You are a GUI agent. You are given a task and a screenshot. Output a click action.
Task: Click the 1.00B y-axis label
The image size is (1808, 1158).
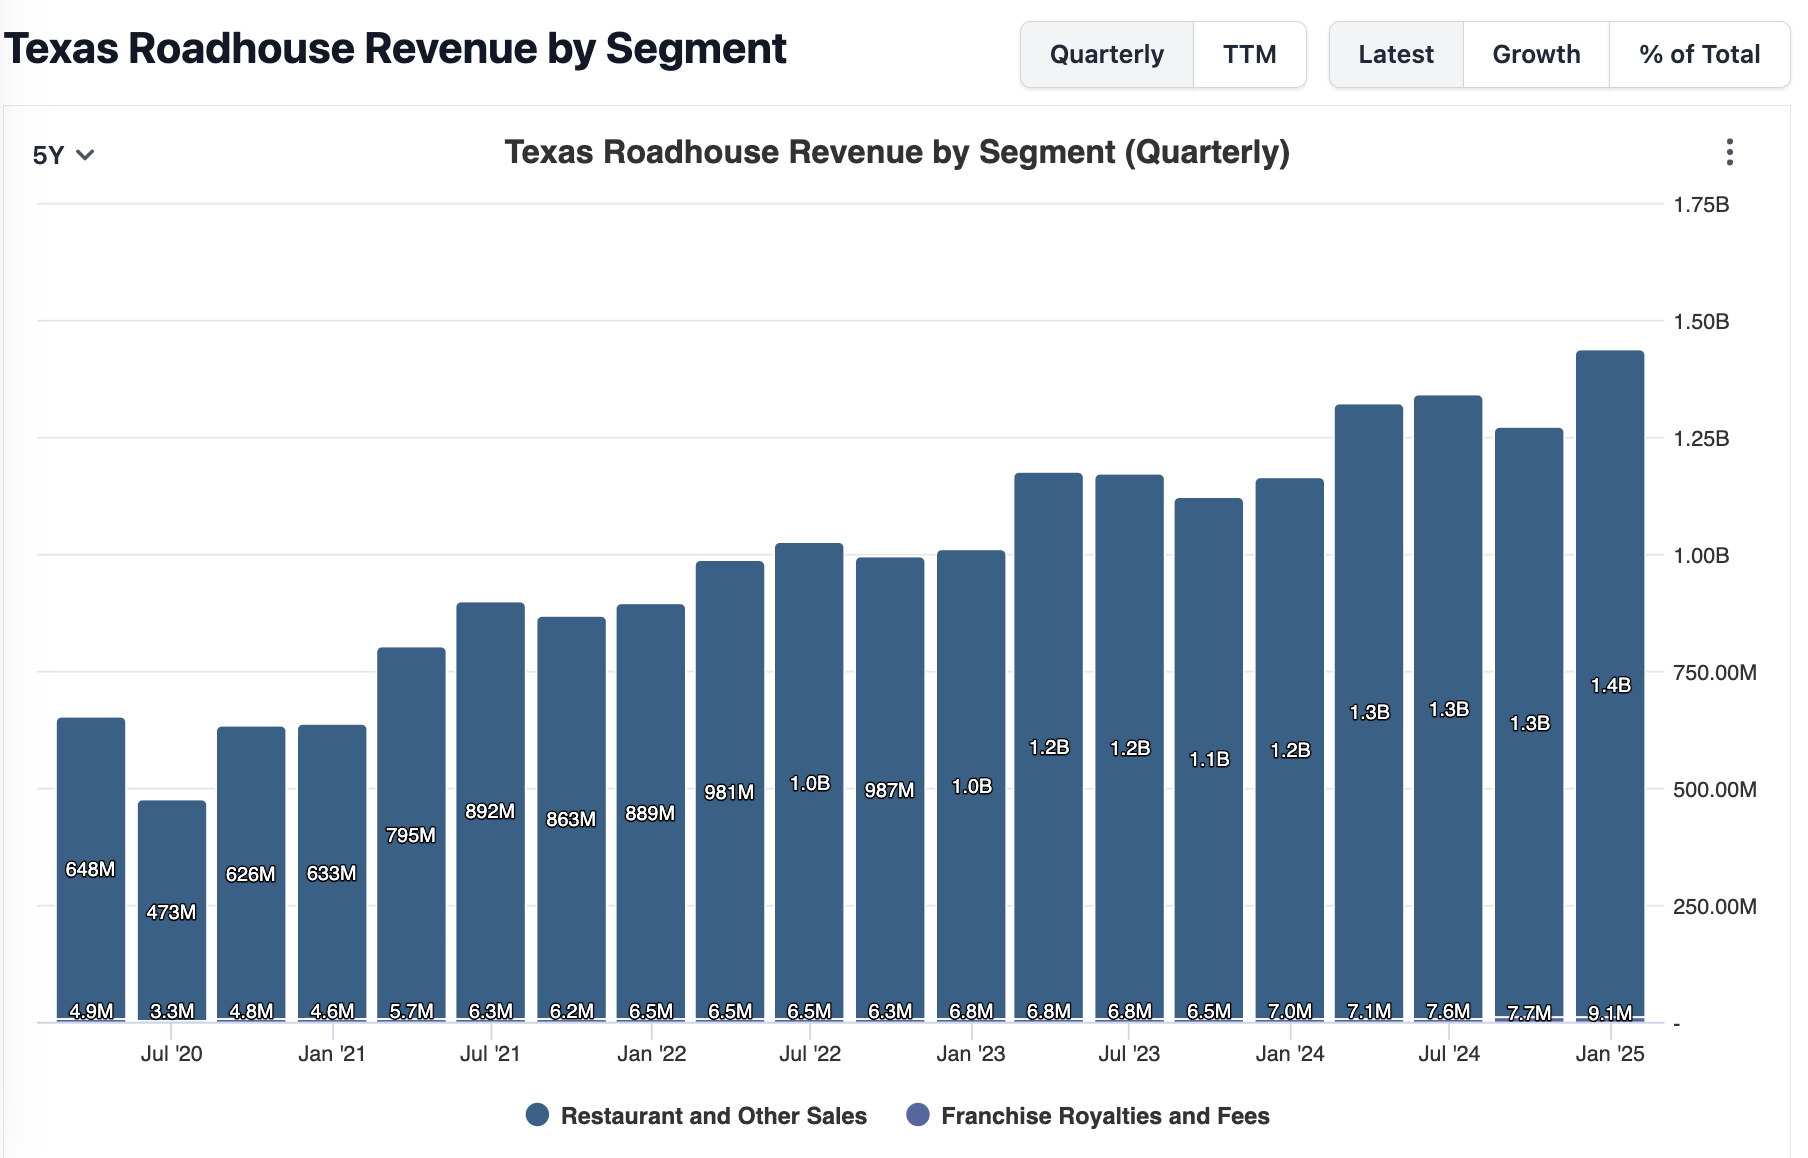click(1702, 555)
